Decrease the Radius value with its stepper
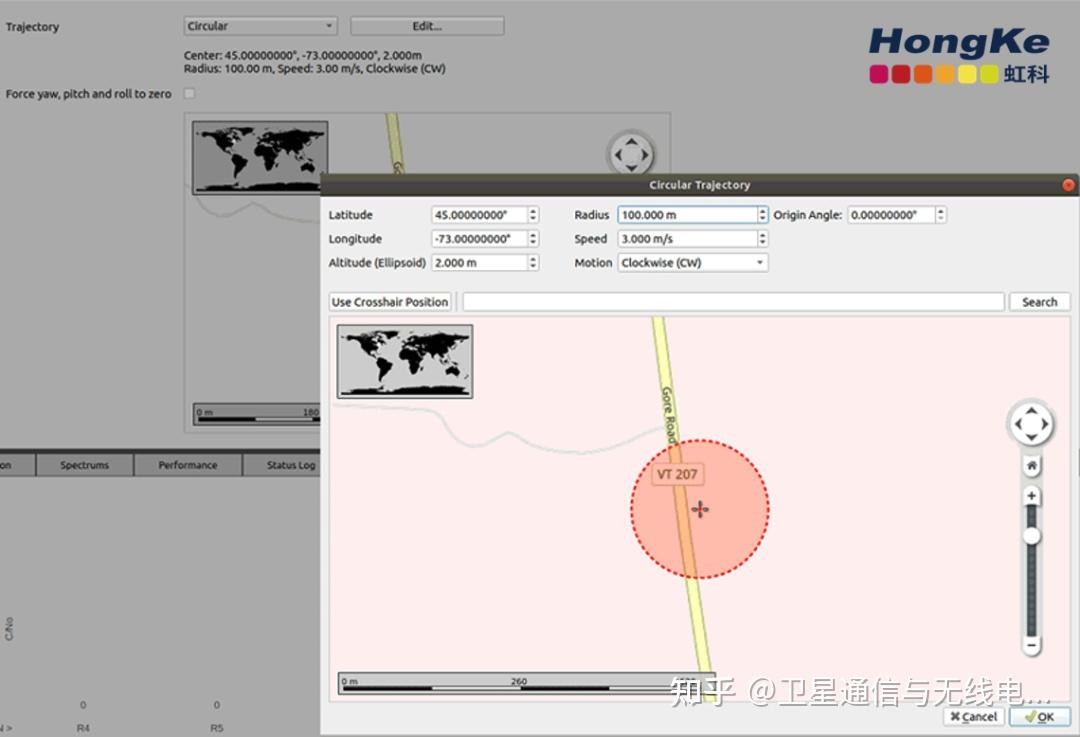This screenshot has height=737, width=1080. (763, 218)
